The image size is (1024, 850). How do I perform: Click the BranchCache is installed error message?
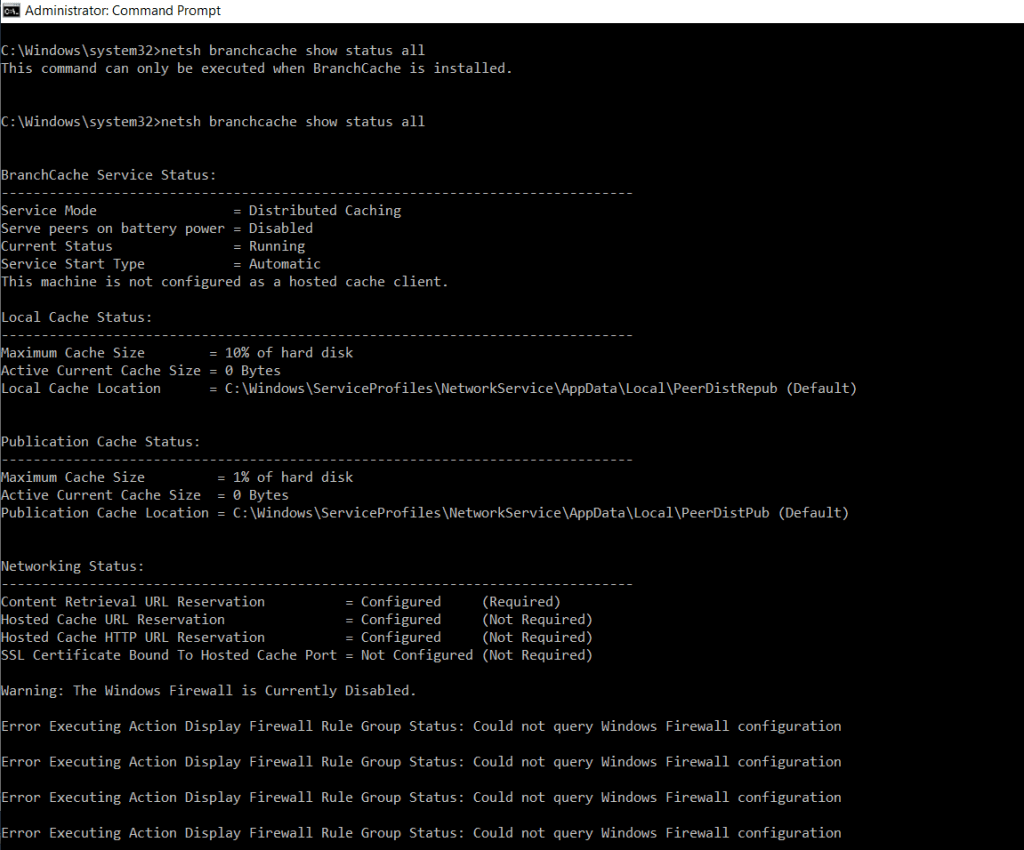click(x=255, y=67)
